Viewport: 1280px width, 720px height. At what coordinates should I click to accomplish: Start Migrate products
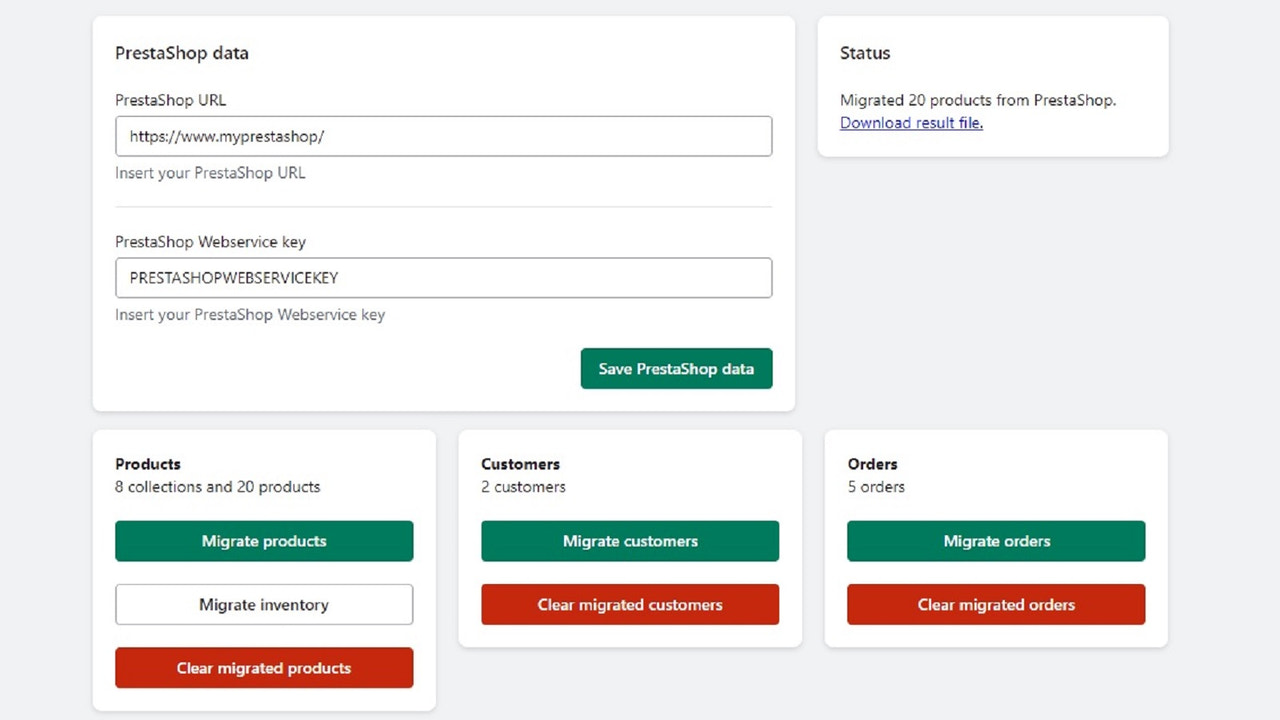[x=264, y=541]
